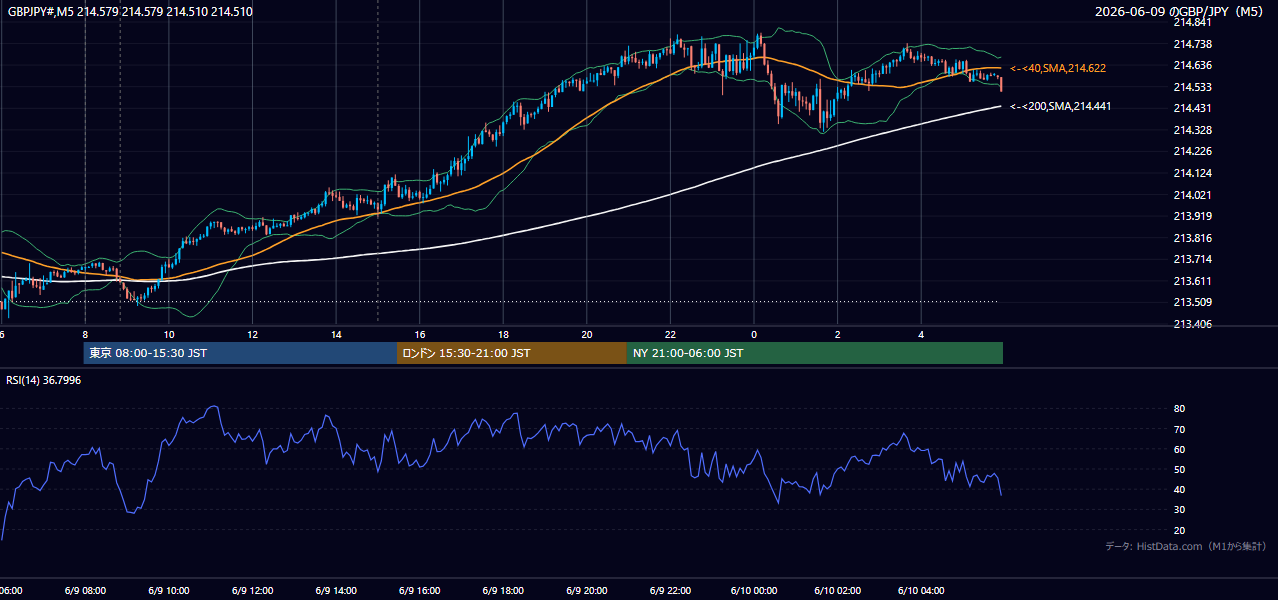Click the GBPJPY#,M5 chart title text
Screen dimensions: 1278x600
point(129,12)
